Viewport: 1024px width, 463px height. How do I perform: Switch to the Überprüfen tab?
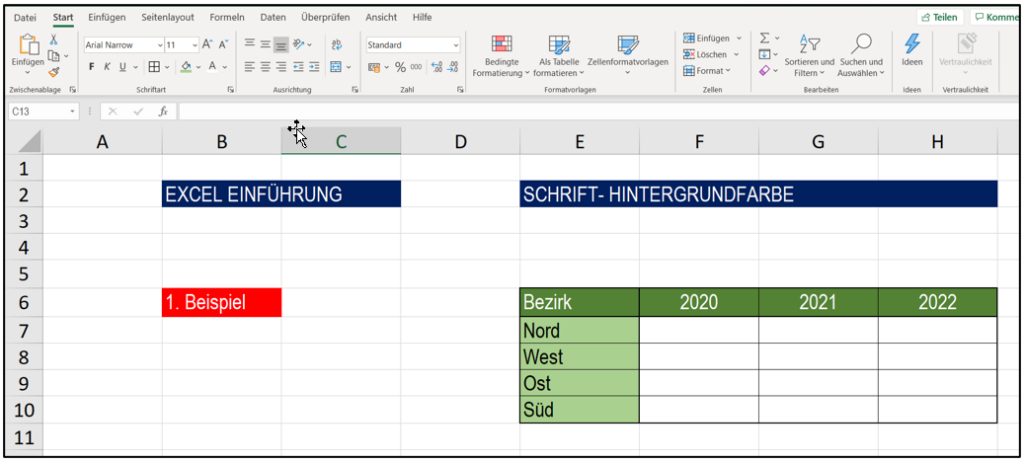coord(325,18)
